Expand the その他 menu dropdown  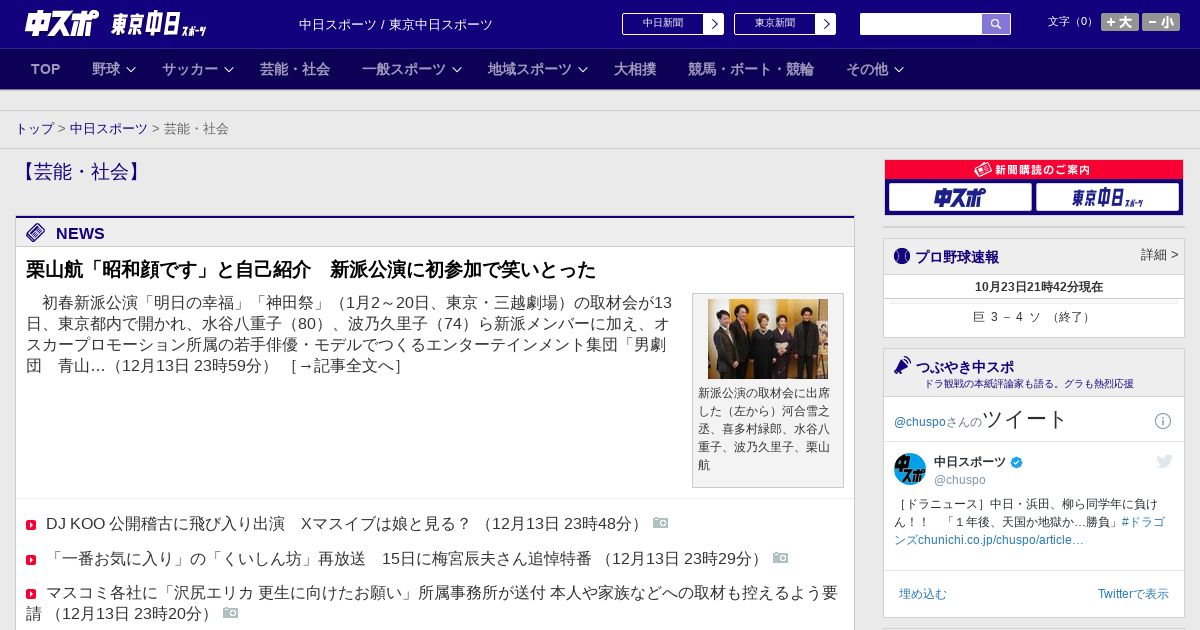(x=875, y=69)
